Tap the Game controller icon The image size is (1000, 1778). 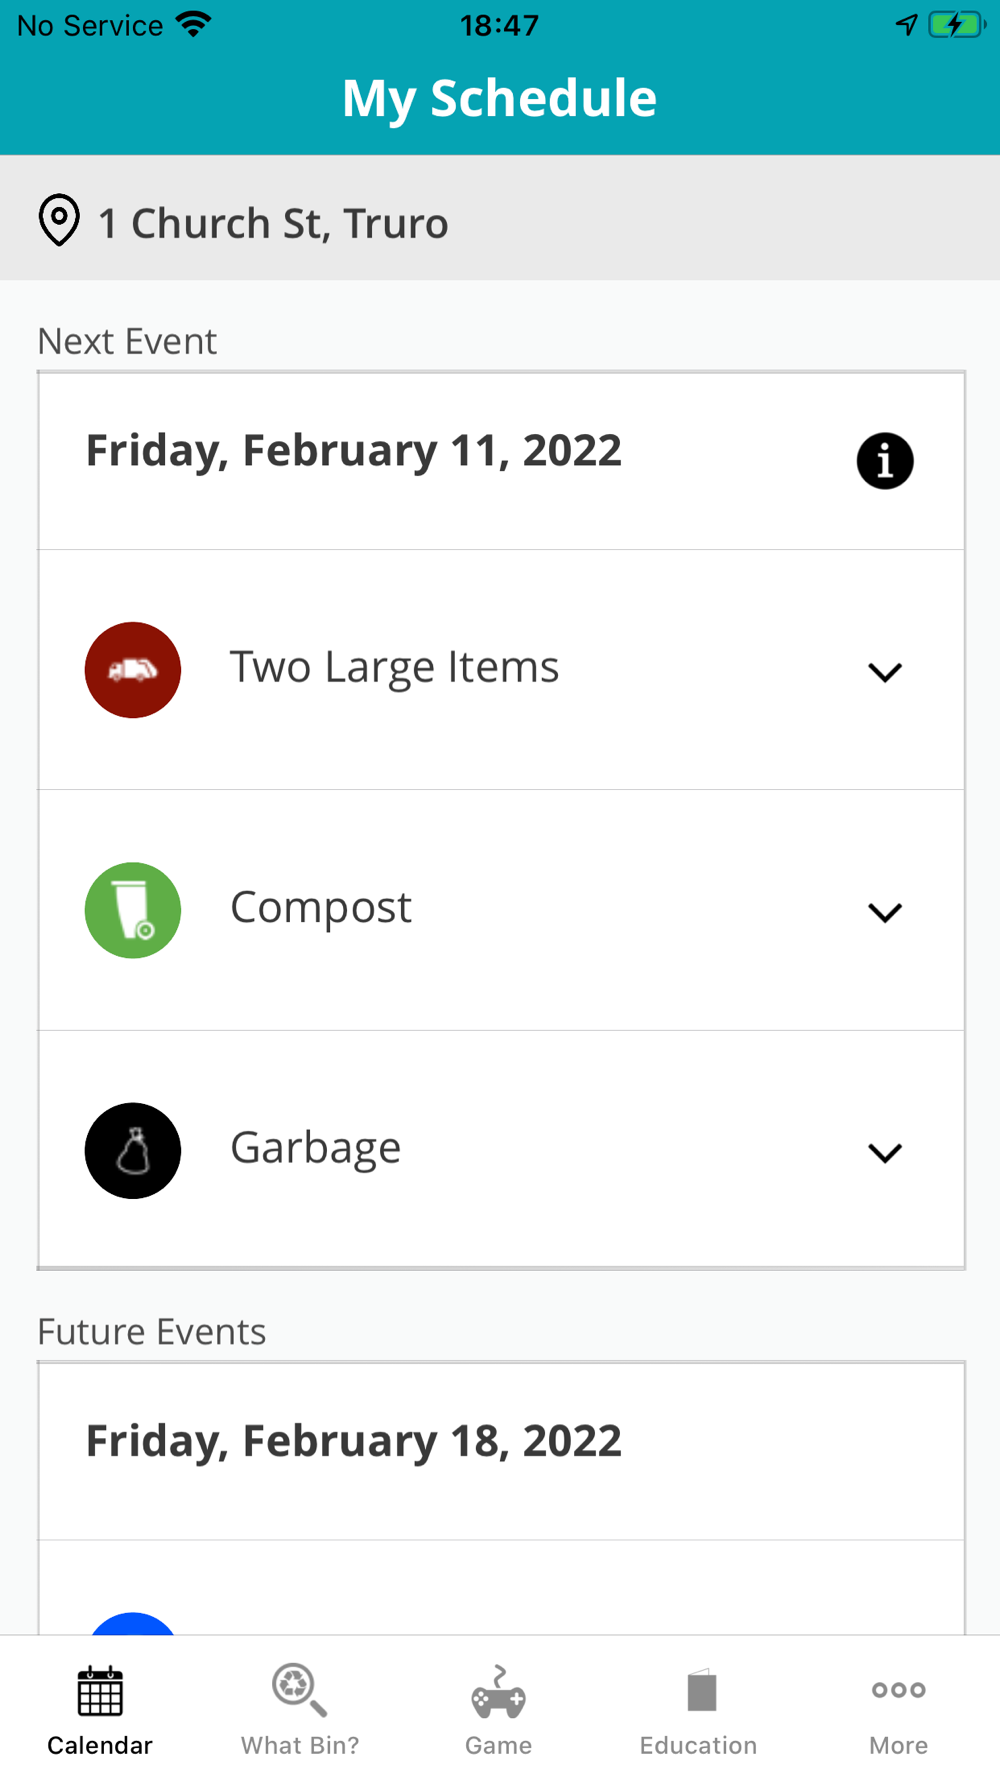pyautogui.click(x=498, y=1692)
